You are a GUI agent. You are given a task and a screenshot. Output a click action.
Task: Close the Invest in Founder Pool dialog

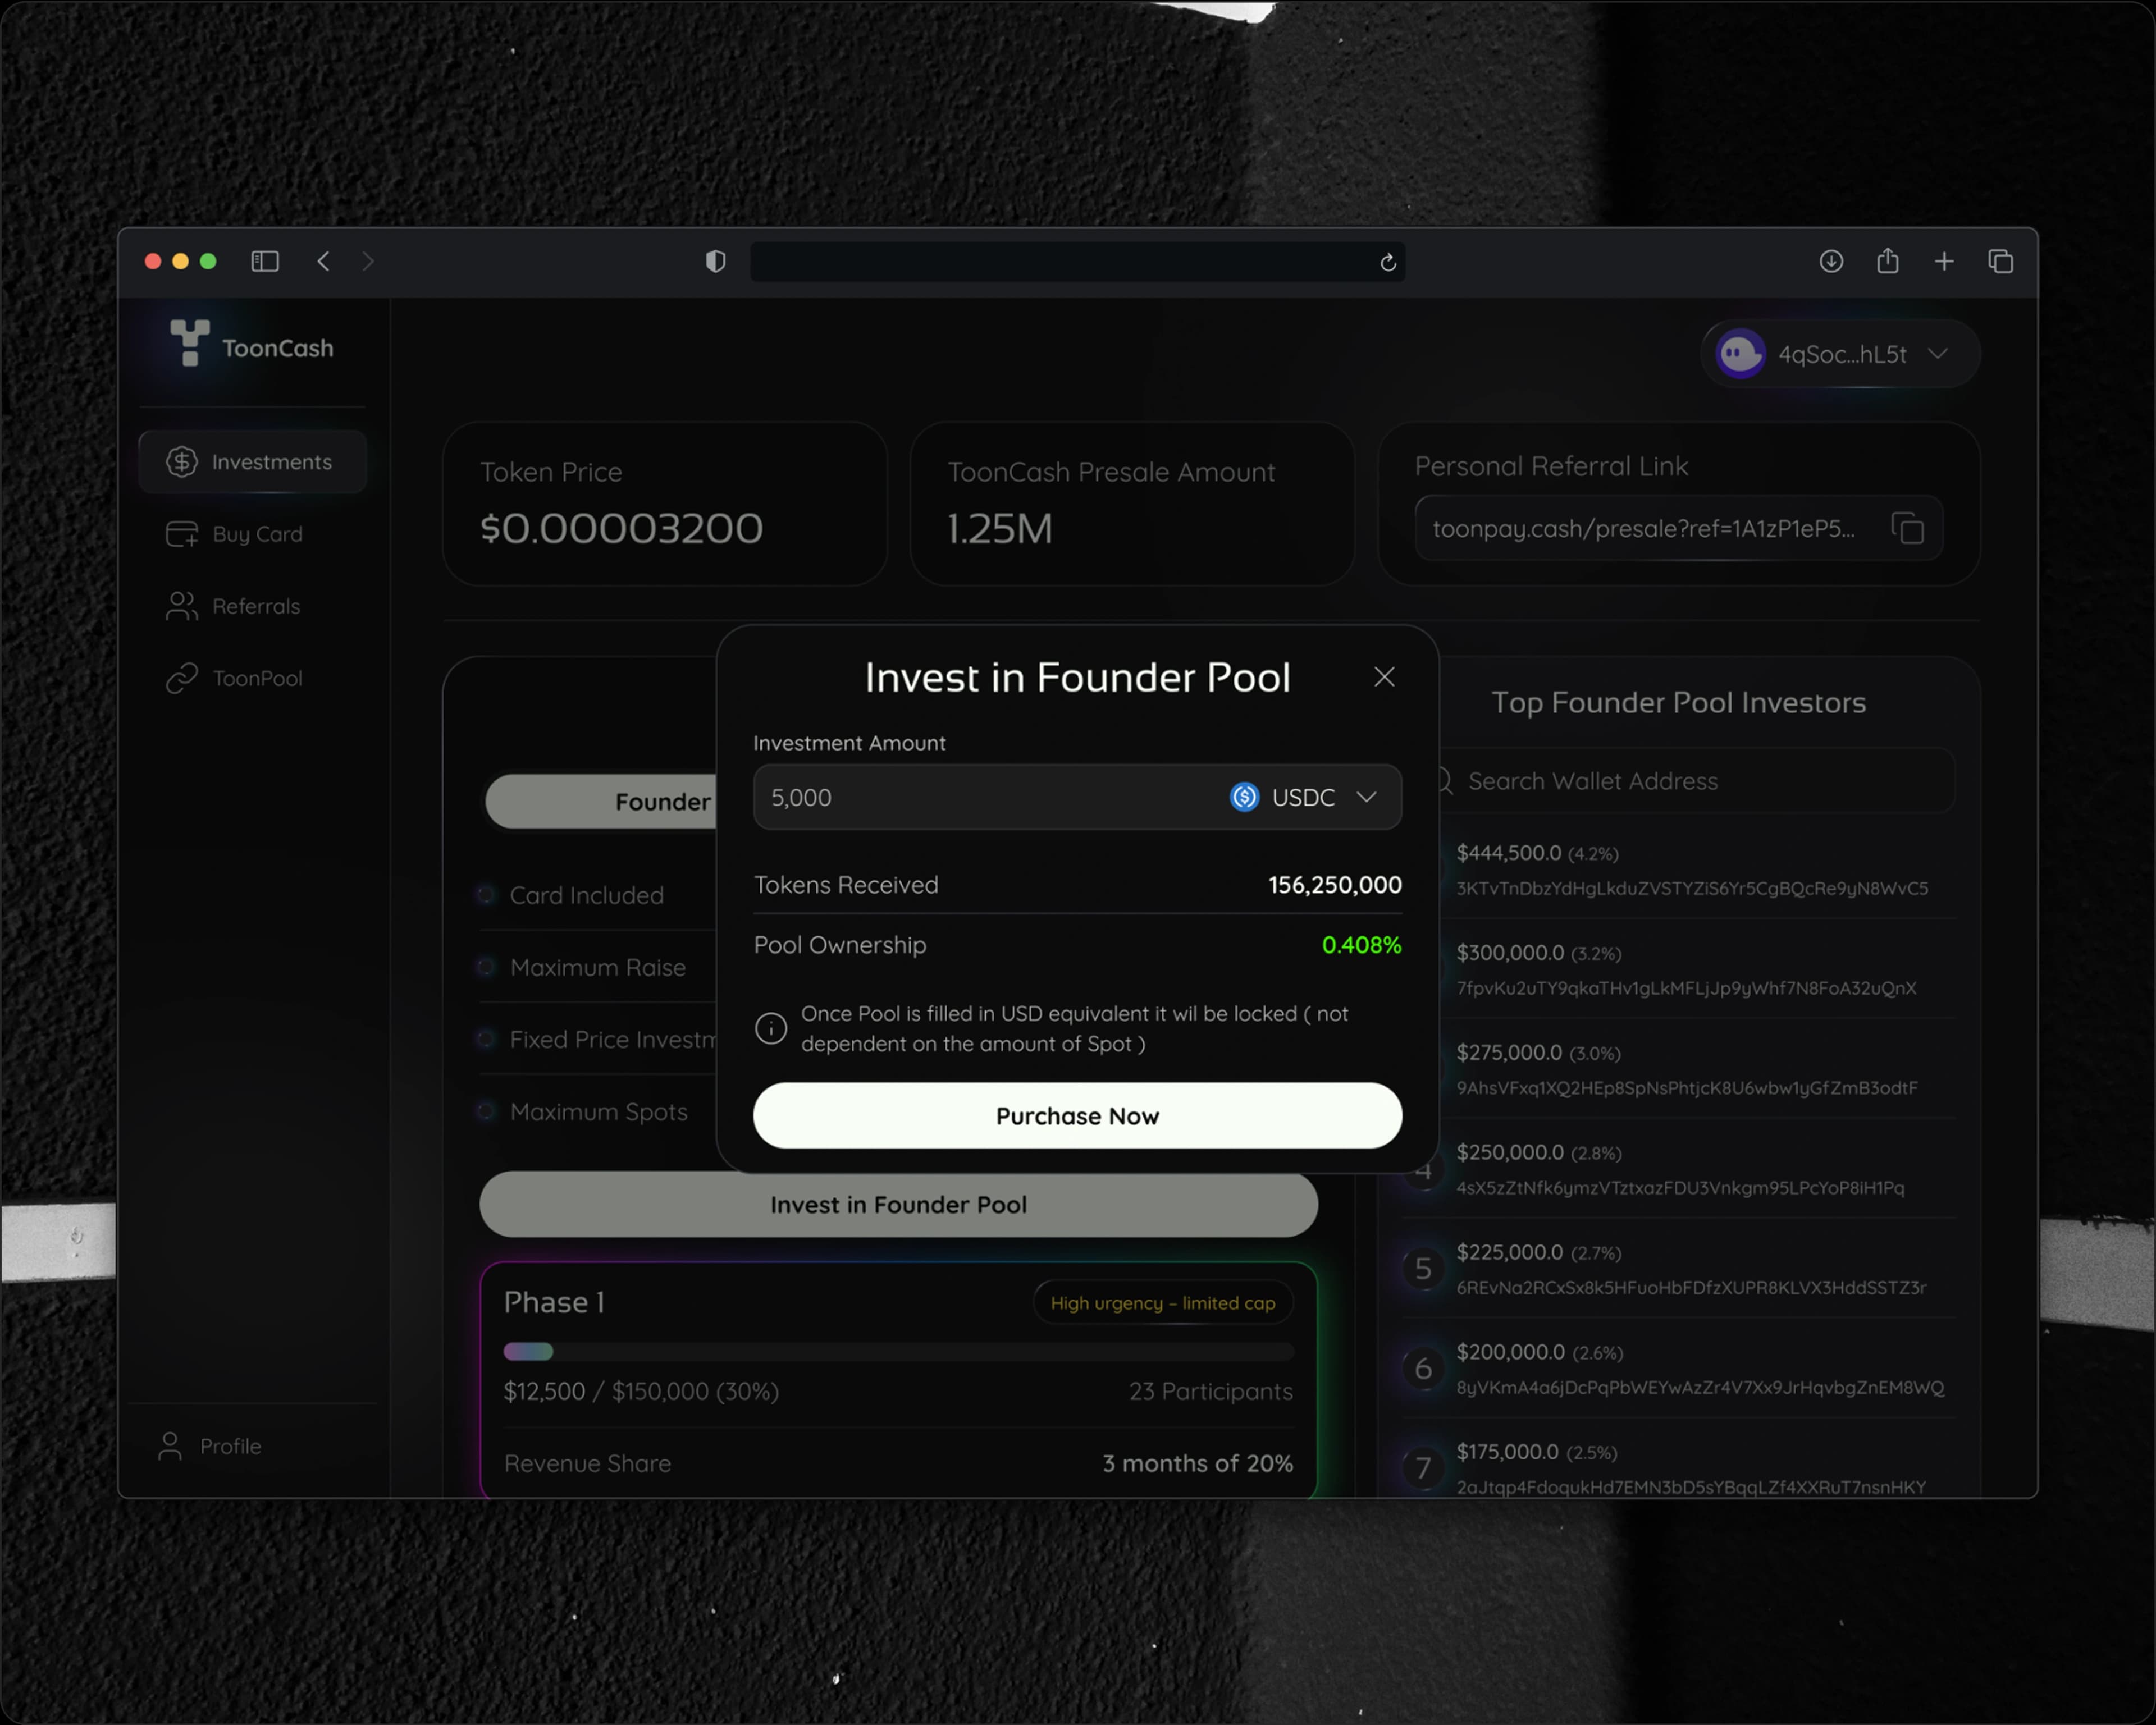point(1384,677)
